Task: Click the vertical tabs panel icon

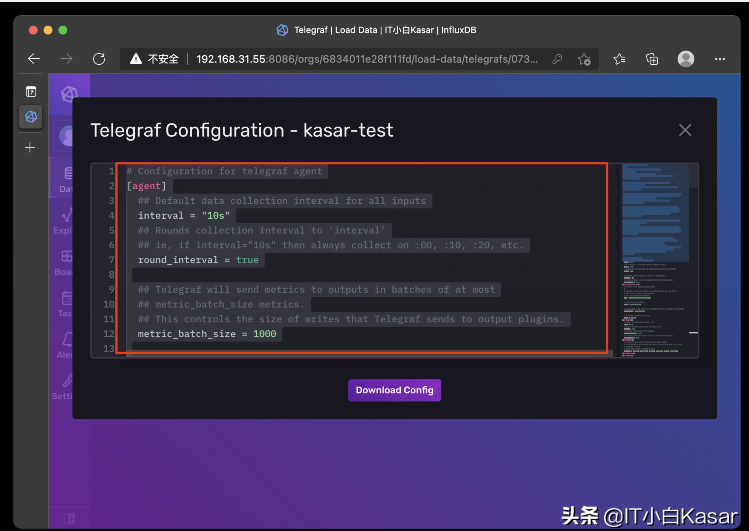Action: (x=31, y=91)
